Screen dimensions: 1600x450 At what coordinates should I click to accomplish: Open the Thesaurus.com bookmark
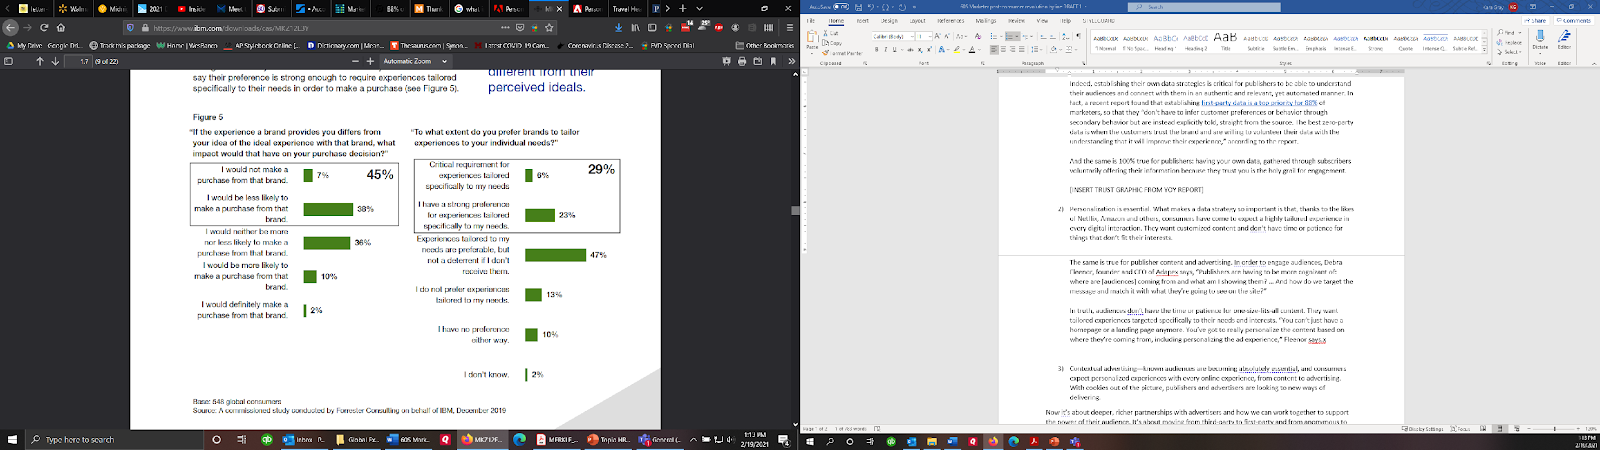coord(429,45)
